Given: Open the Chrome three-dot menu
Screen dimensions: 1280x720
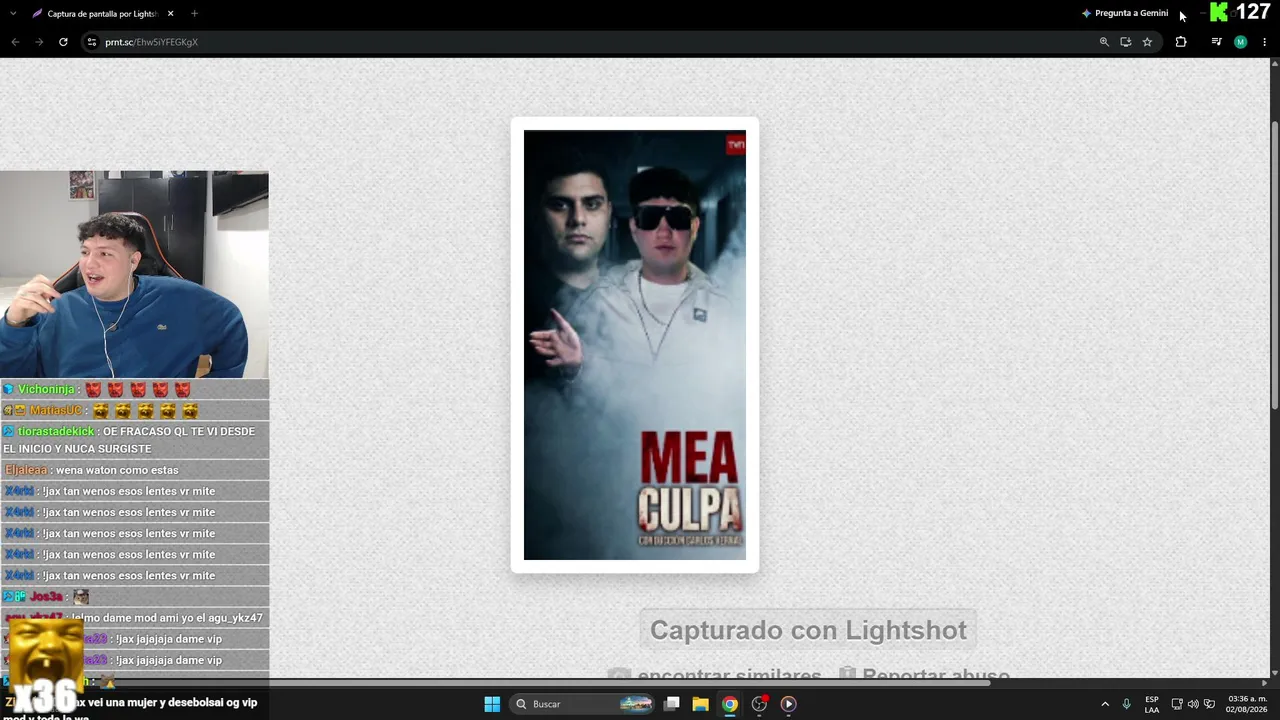Looking at the screenshot, I should [1265, 42].
